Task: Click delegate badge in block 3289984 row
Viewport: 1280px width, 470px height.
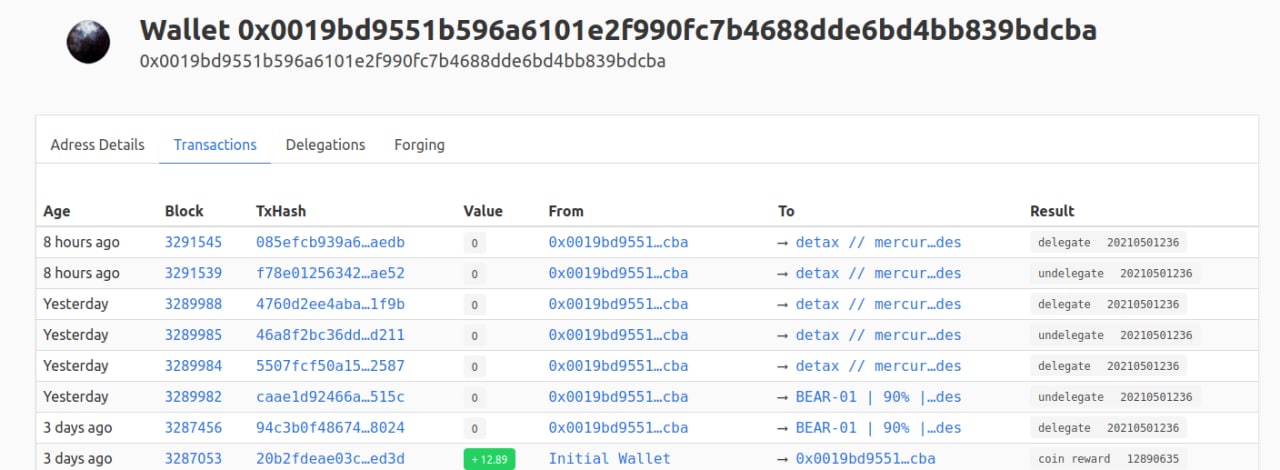Action: 1064,366
